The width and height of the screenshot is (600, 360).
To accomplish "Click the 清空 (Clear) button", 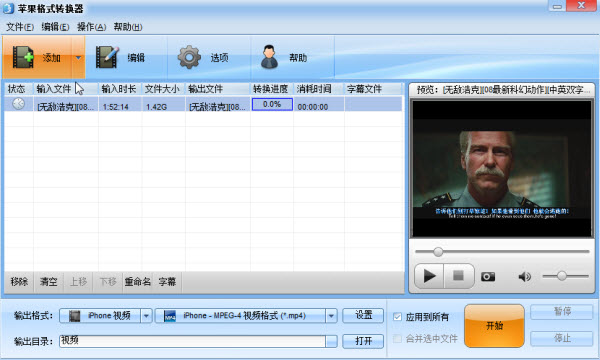I will (49, 282).
